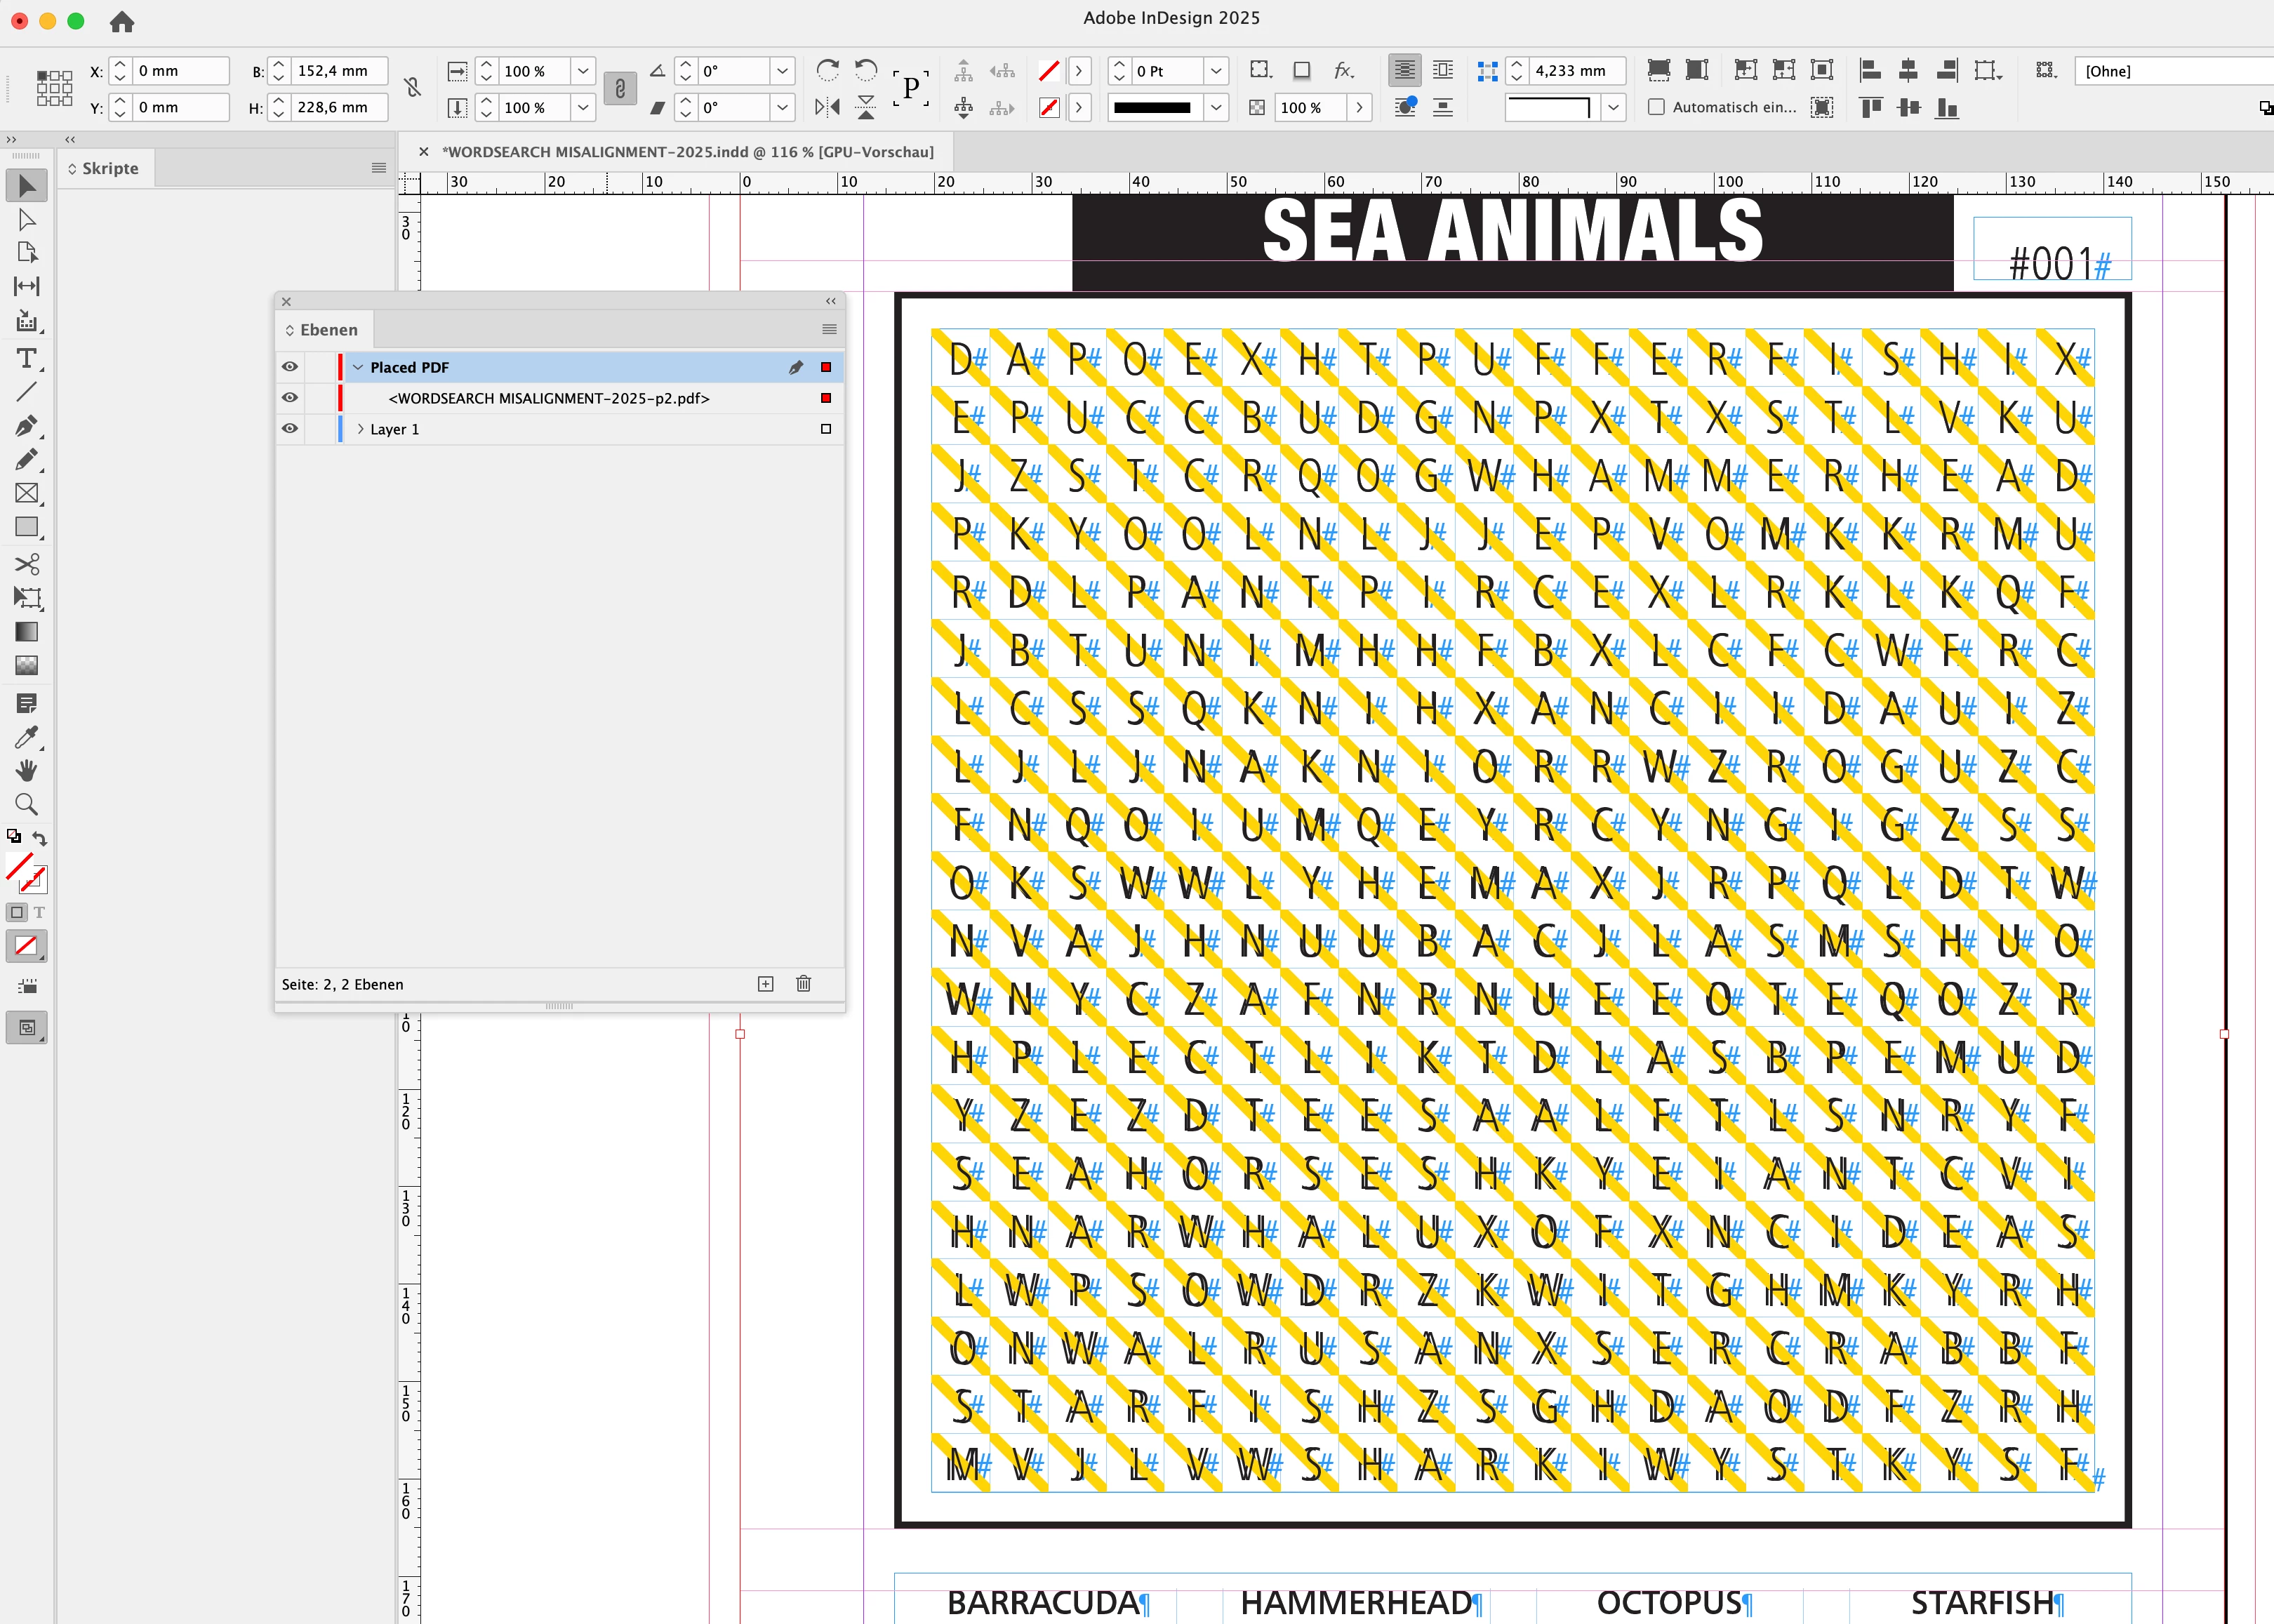The image size is (2274, 1624).
Task: Open the Ebenen panel options menu
Action: 829,329
